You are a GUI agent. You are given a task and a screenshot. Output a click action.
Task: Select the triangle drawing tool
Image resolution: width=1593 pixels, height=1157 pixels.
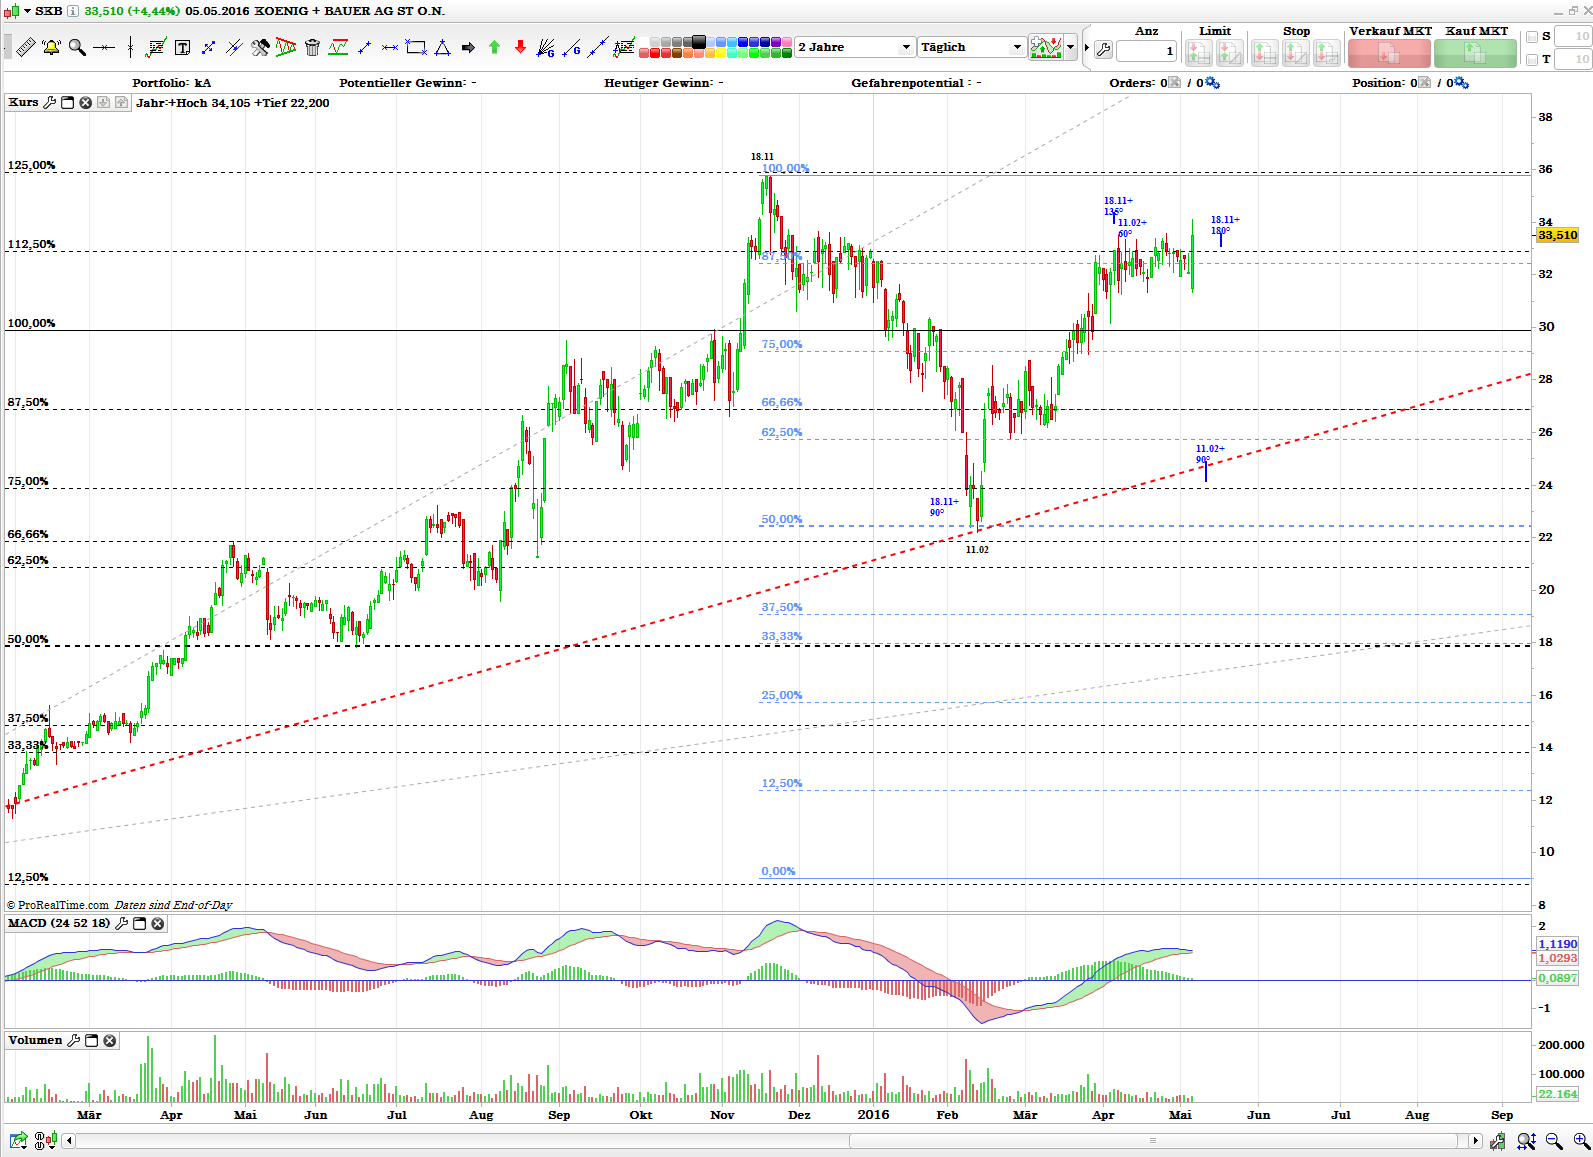click(x=442, y=47)
